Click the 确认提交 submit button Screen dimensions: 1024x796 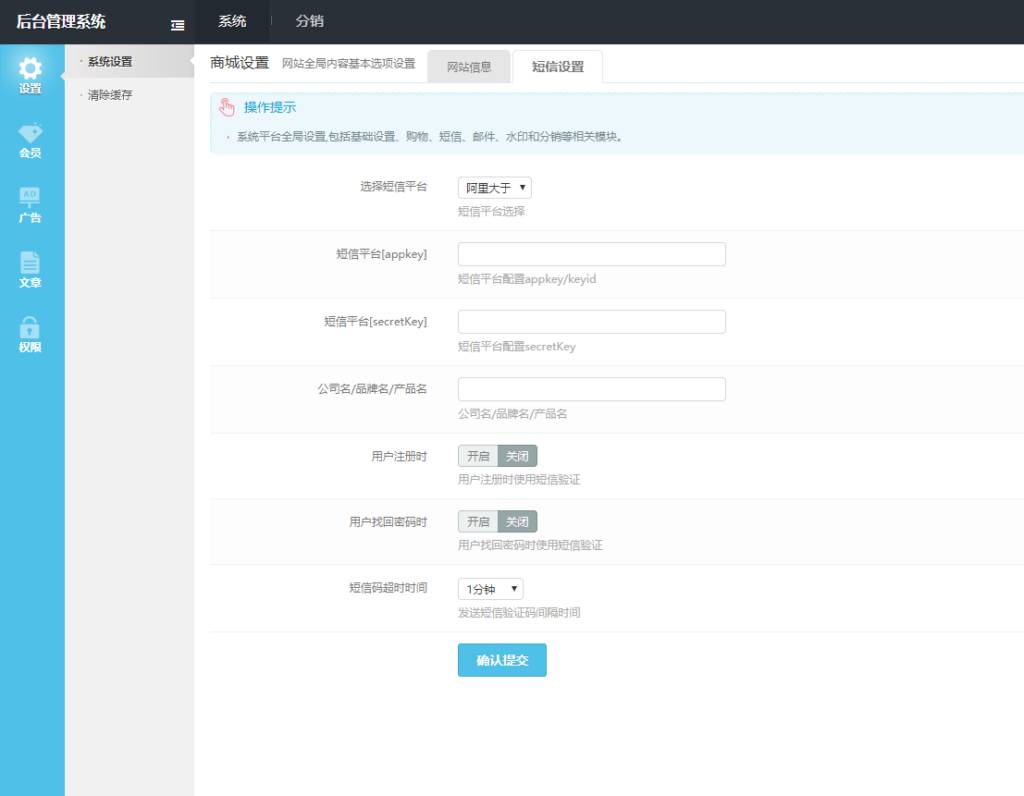(x=502, y=660)
